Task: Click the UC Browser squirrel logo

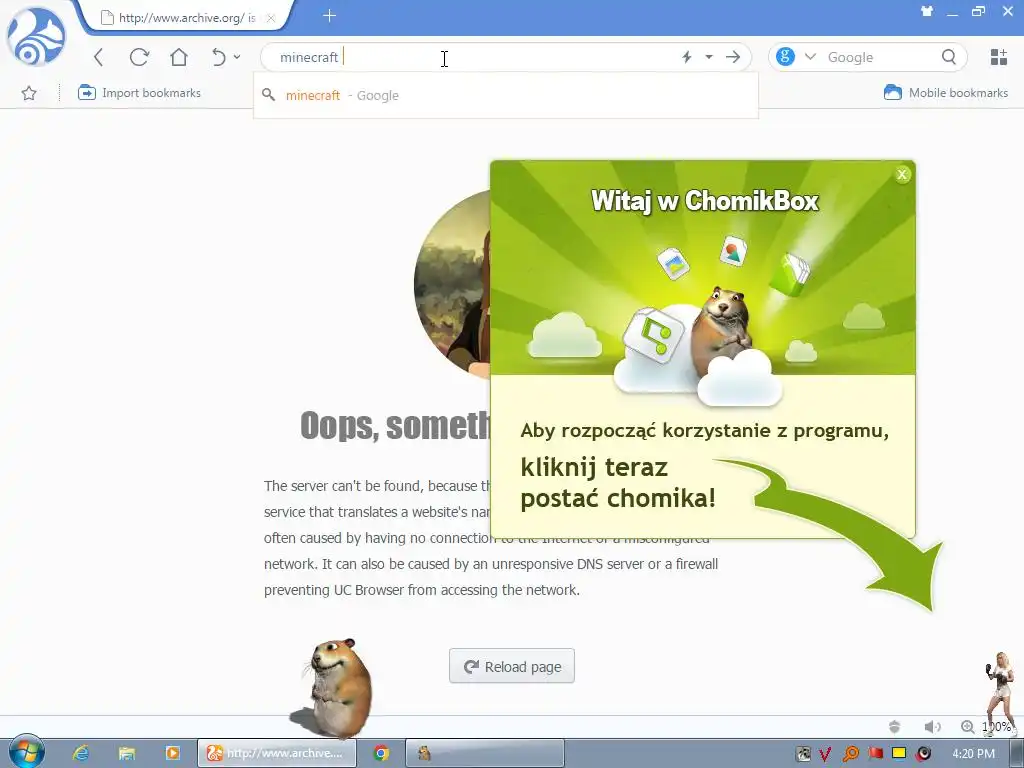Action: pos(36,37)
